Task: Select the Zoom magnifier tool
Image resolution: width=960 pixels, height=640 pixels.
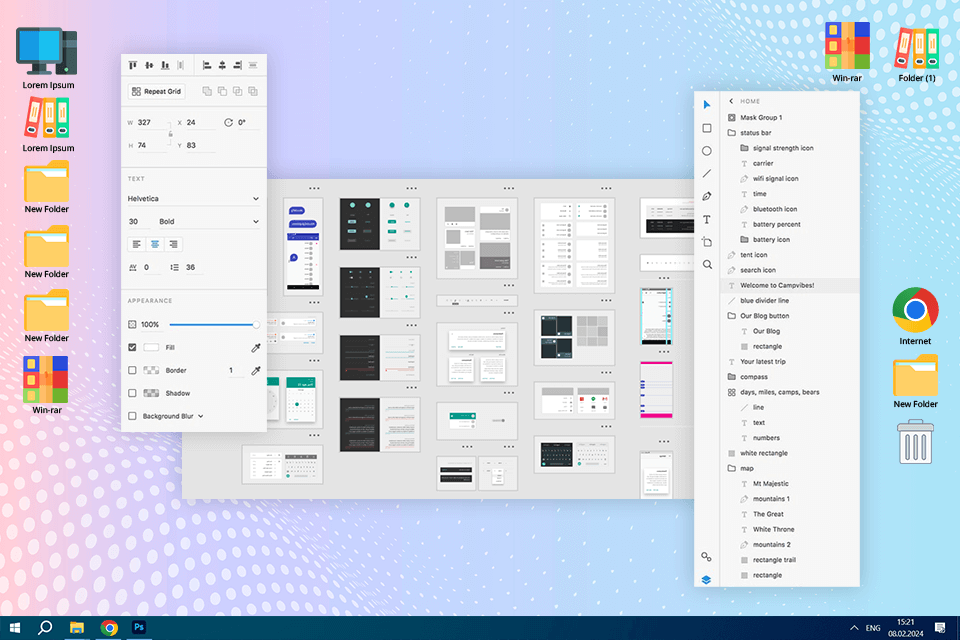Action: point(707,265)
